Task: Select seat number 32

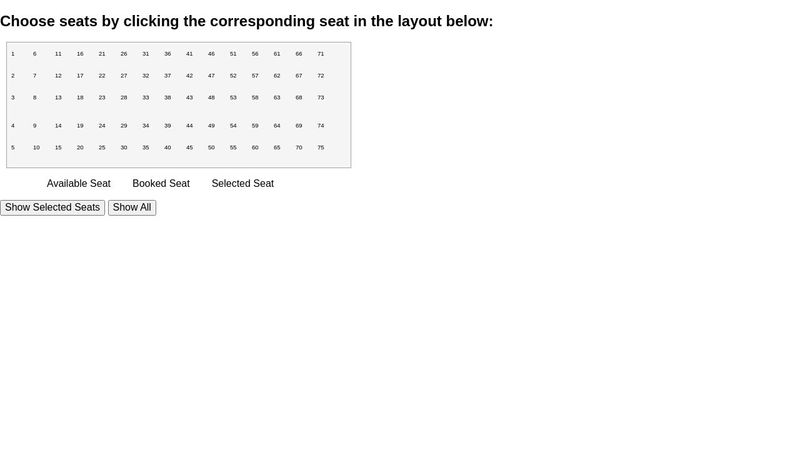Action: [146, 76]
